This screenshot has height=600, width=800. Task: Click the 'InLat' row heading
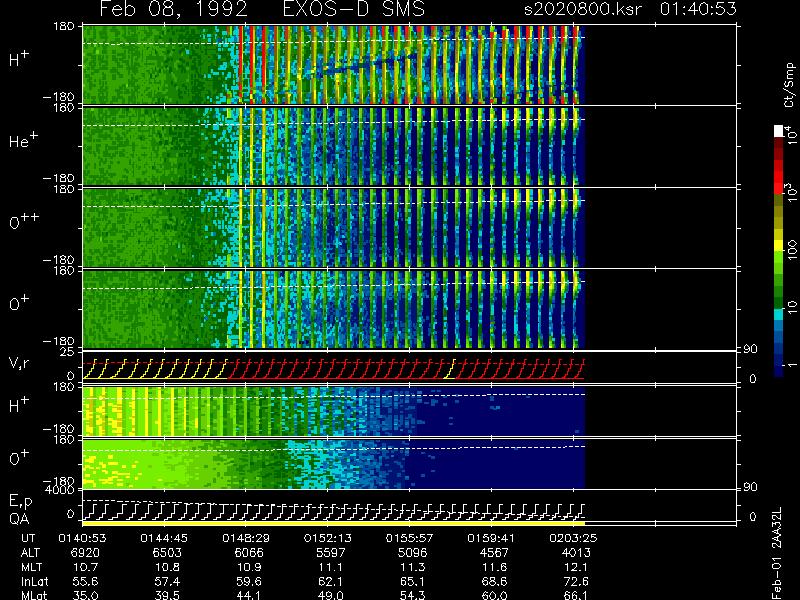(x=35, y=582)
